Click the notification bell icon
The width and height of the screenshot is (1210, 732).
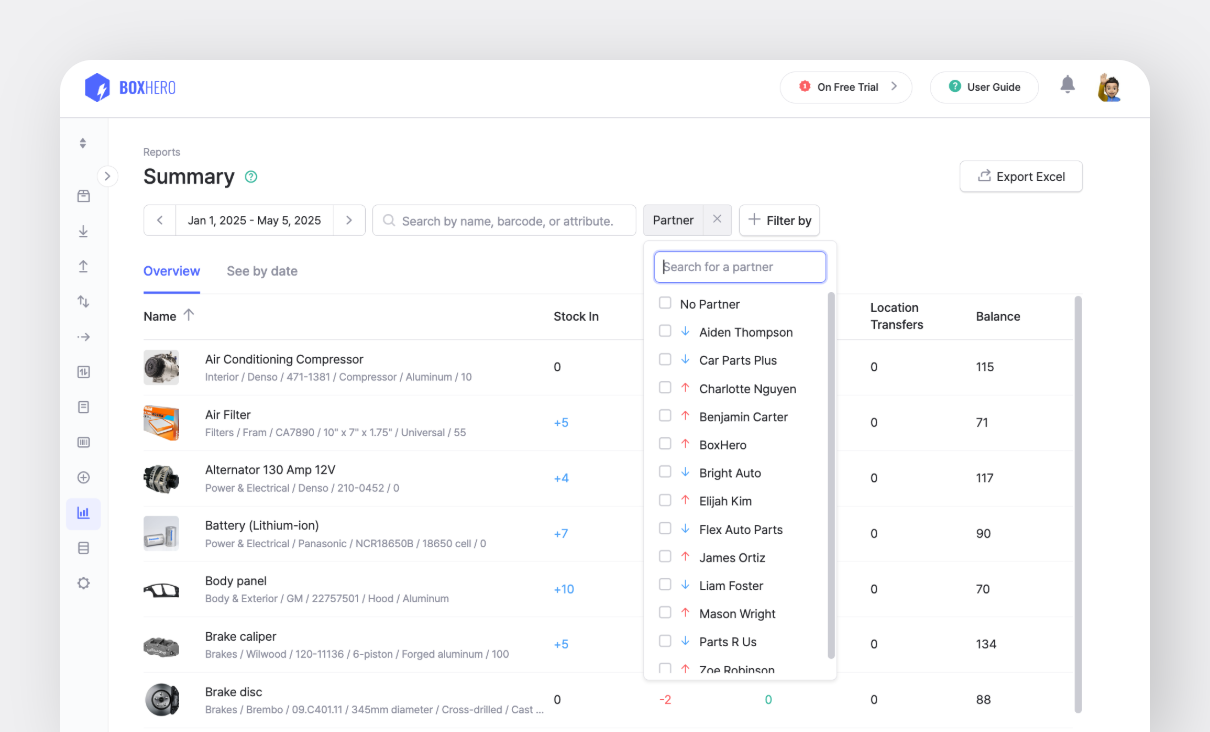pos(1067,85)
